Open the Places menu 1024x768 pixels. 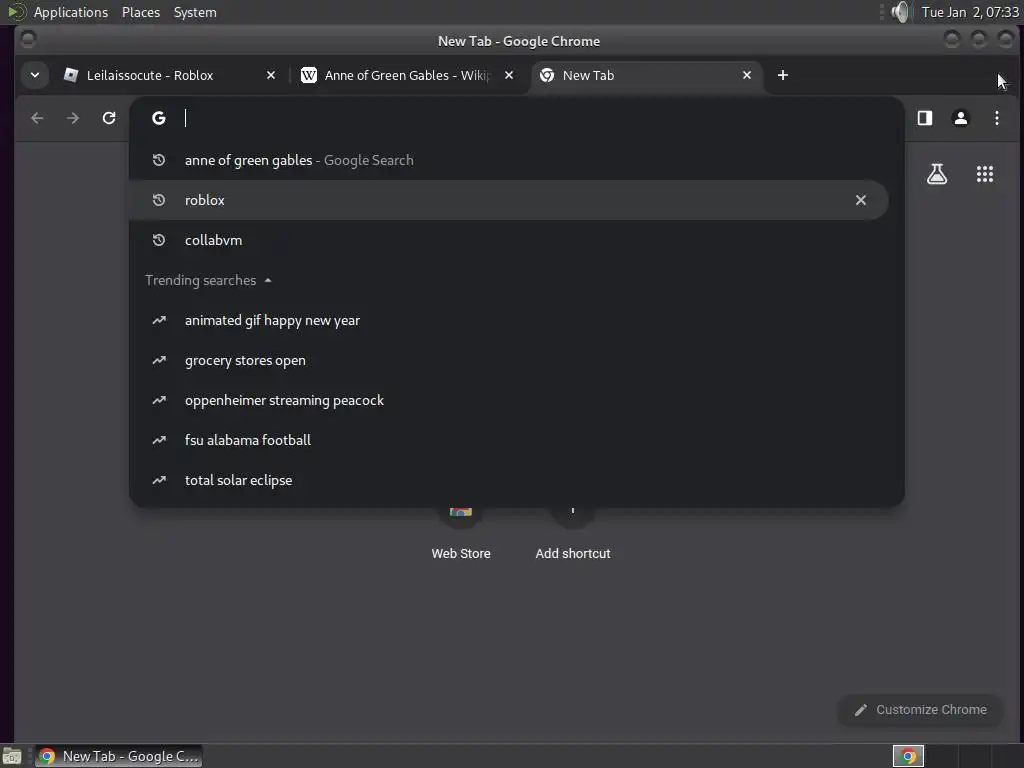[141, 12]
